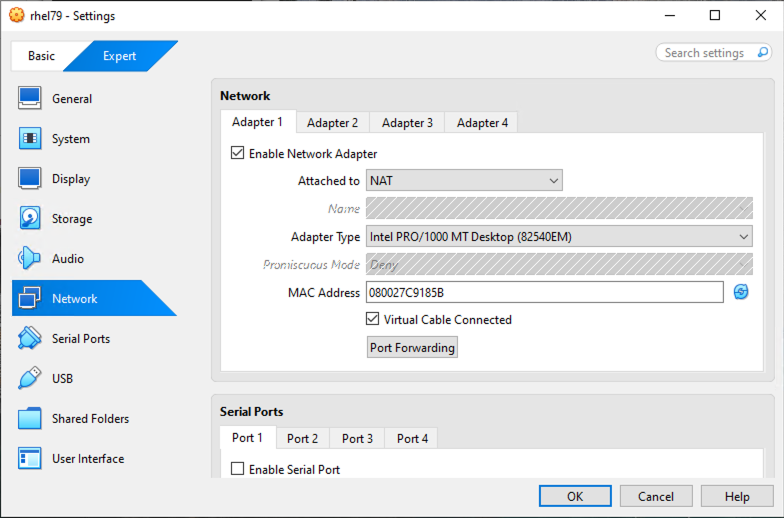
Task: Select Display label in sidebar
Action: click(71, 178)
